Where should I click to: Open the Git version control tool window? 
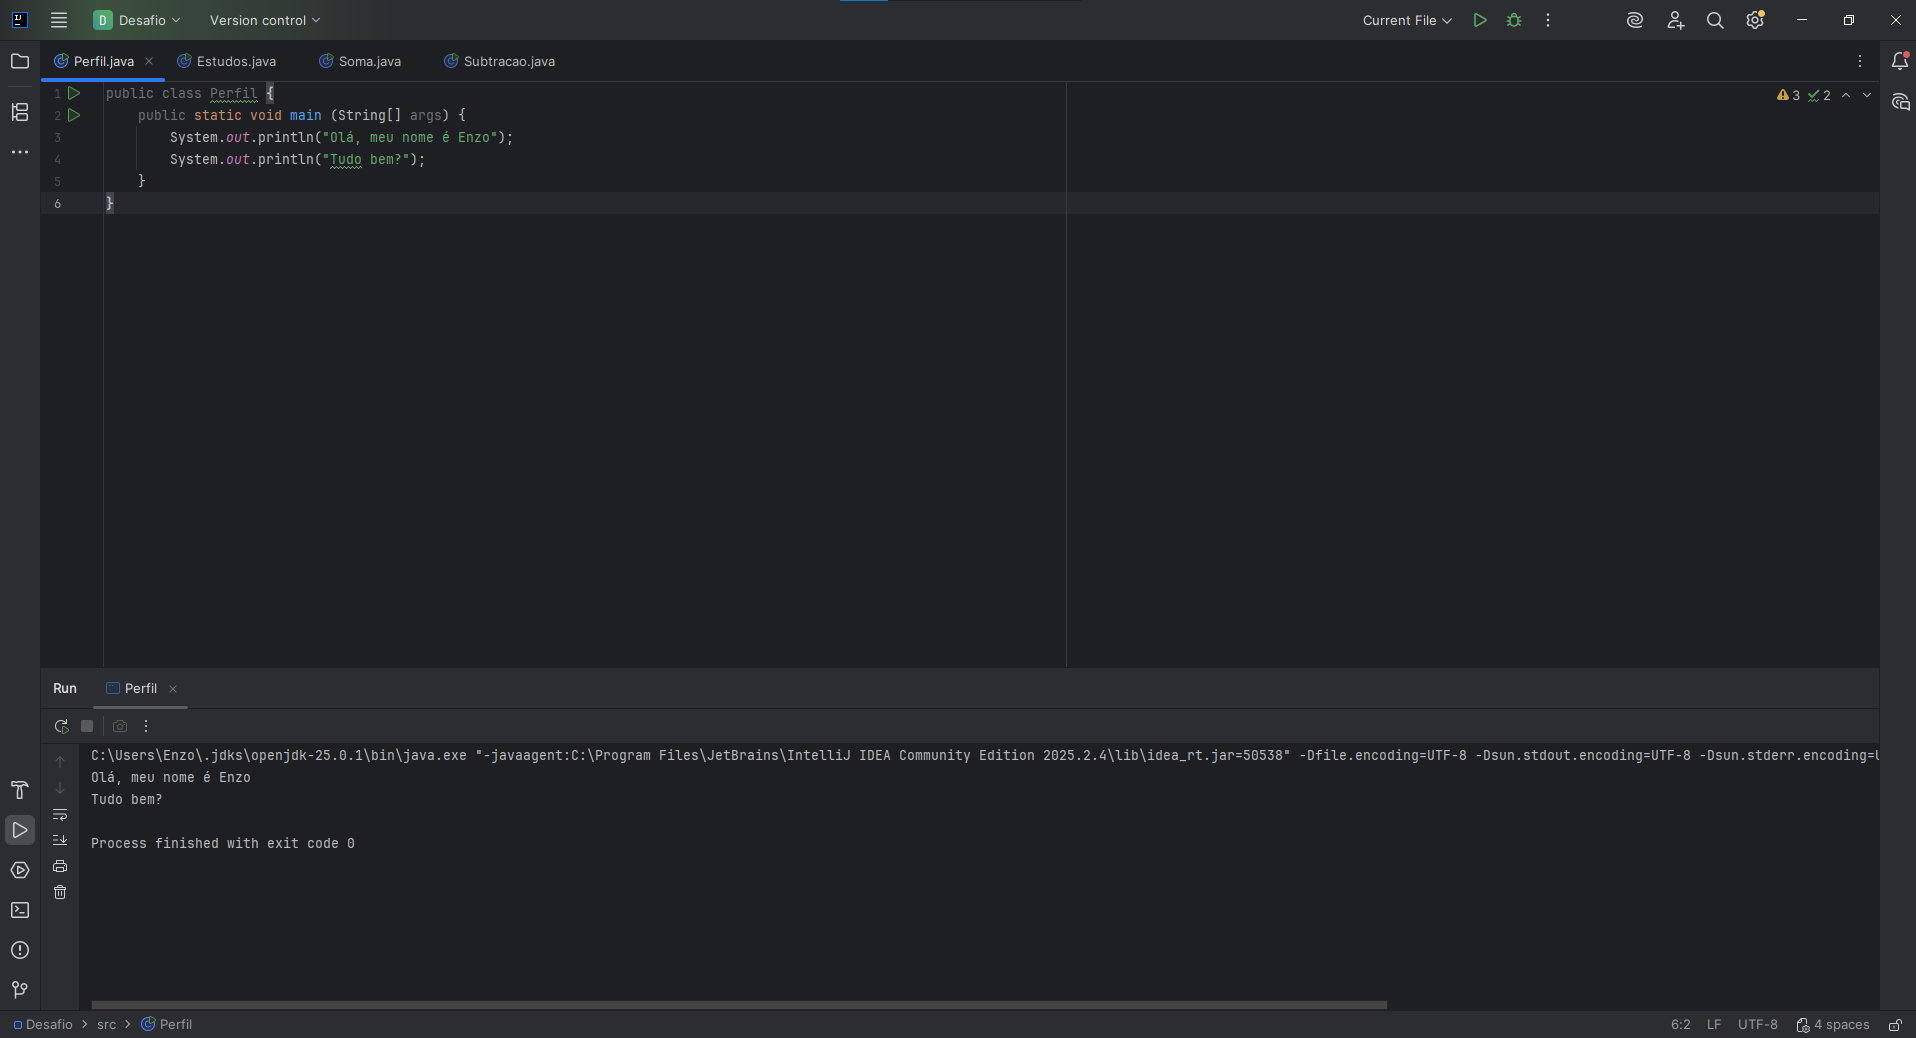[20, 990]
